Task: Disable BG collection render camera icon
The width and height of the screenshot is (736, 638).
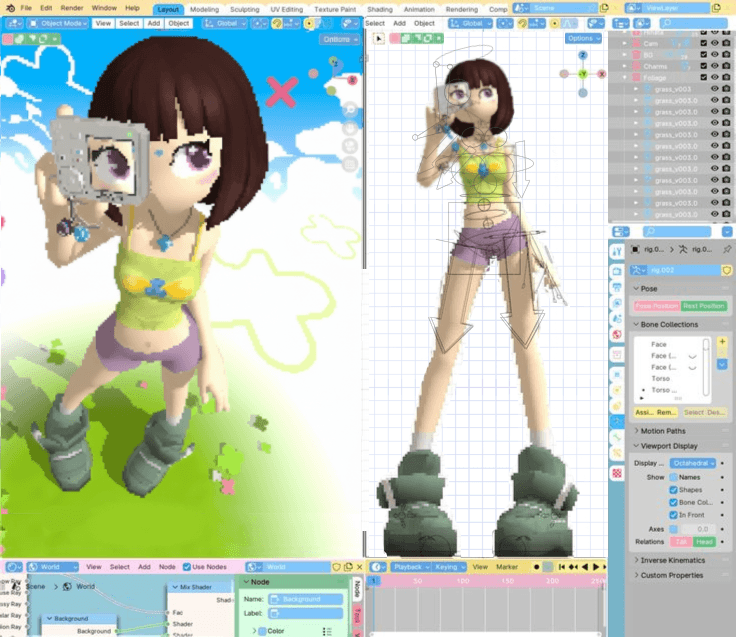Action: click(x=726, y=55)
